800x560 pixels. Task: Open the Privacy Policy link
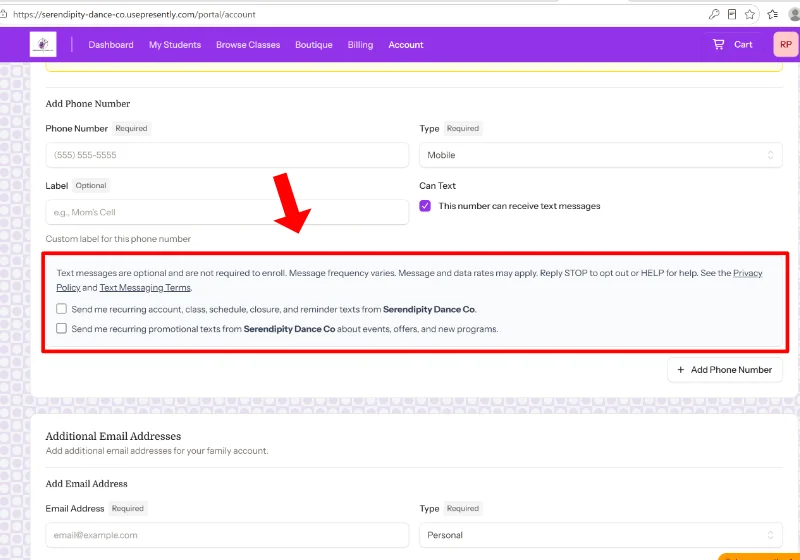(x=747, y=273)
